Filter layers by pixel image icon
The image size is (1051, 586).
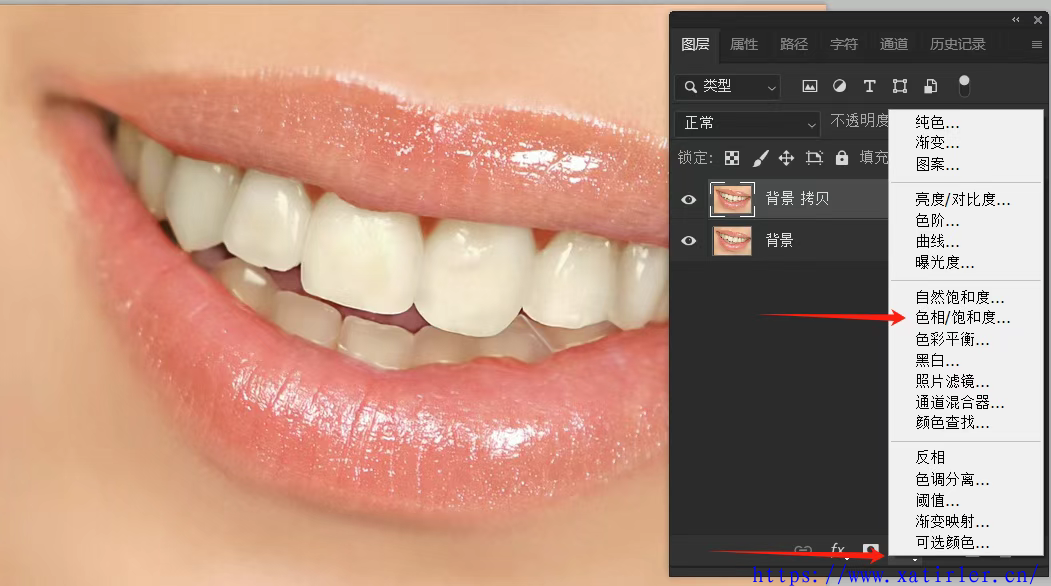pos(810,87)
